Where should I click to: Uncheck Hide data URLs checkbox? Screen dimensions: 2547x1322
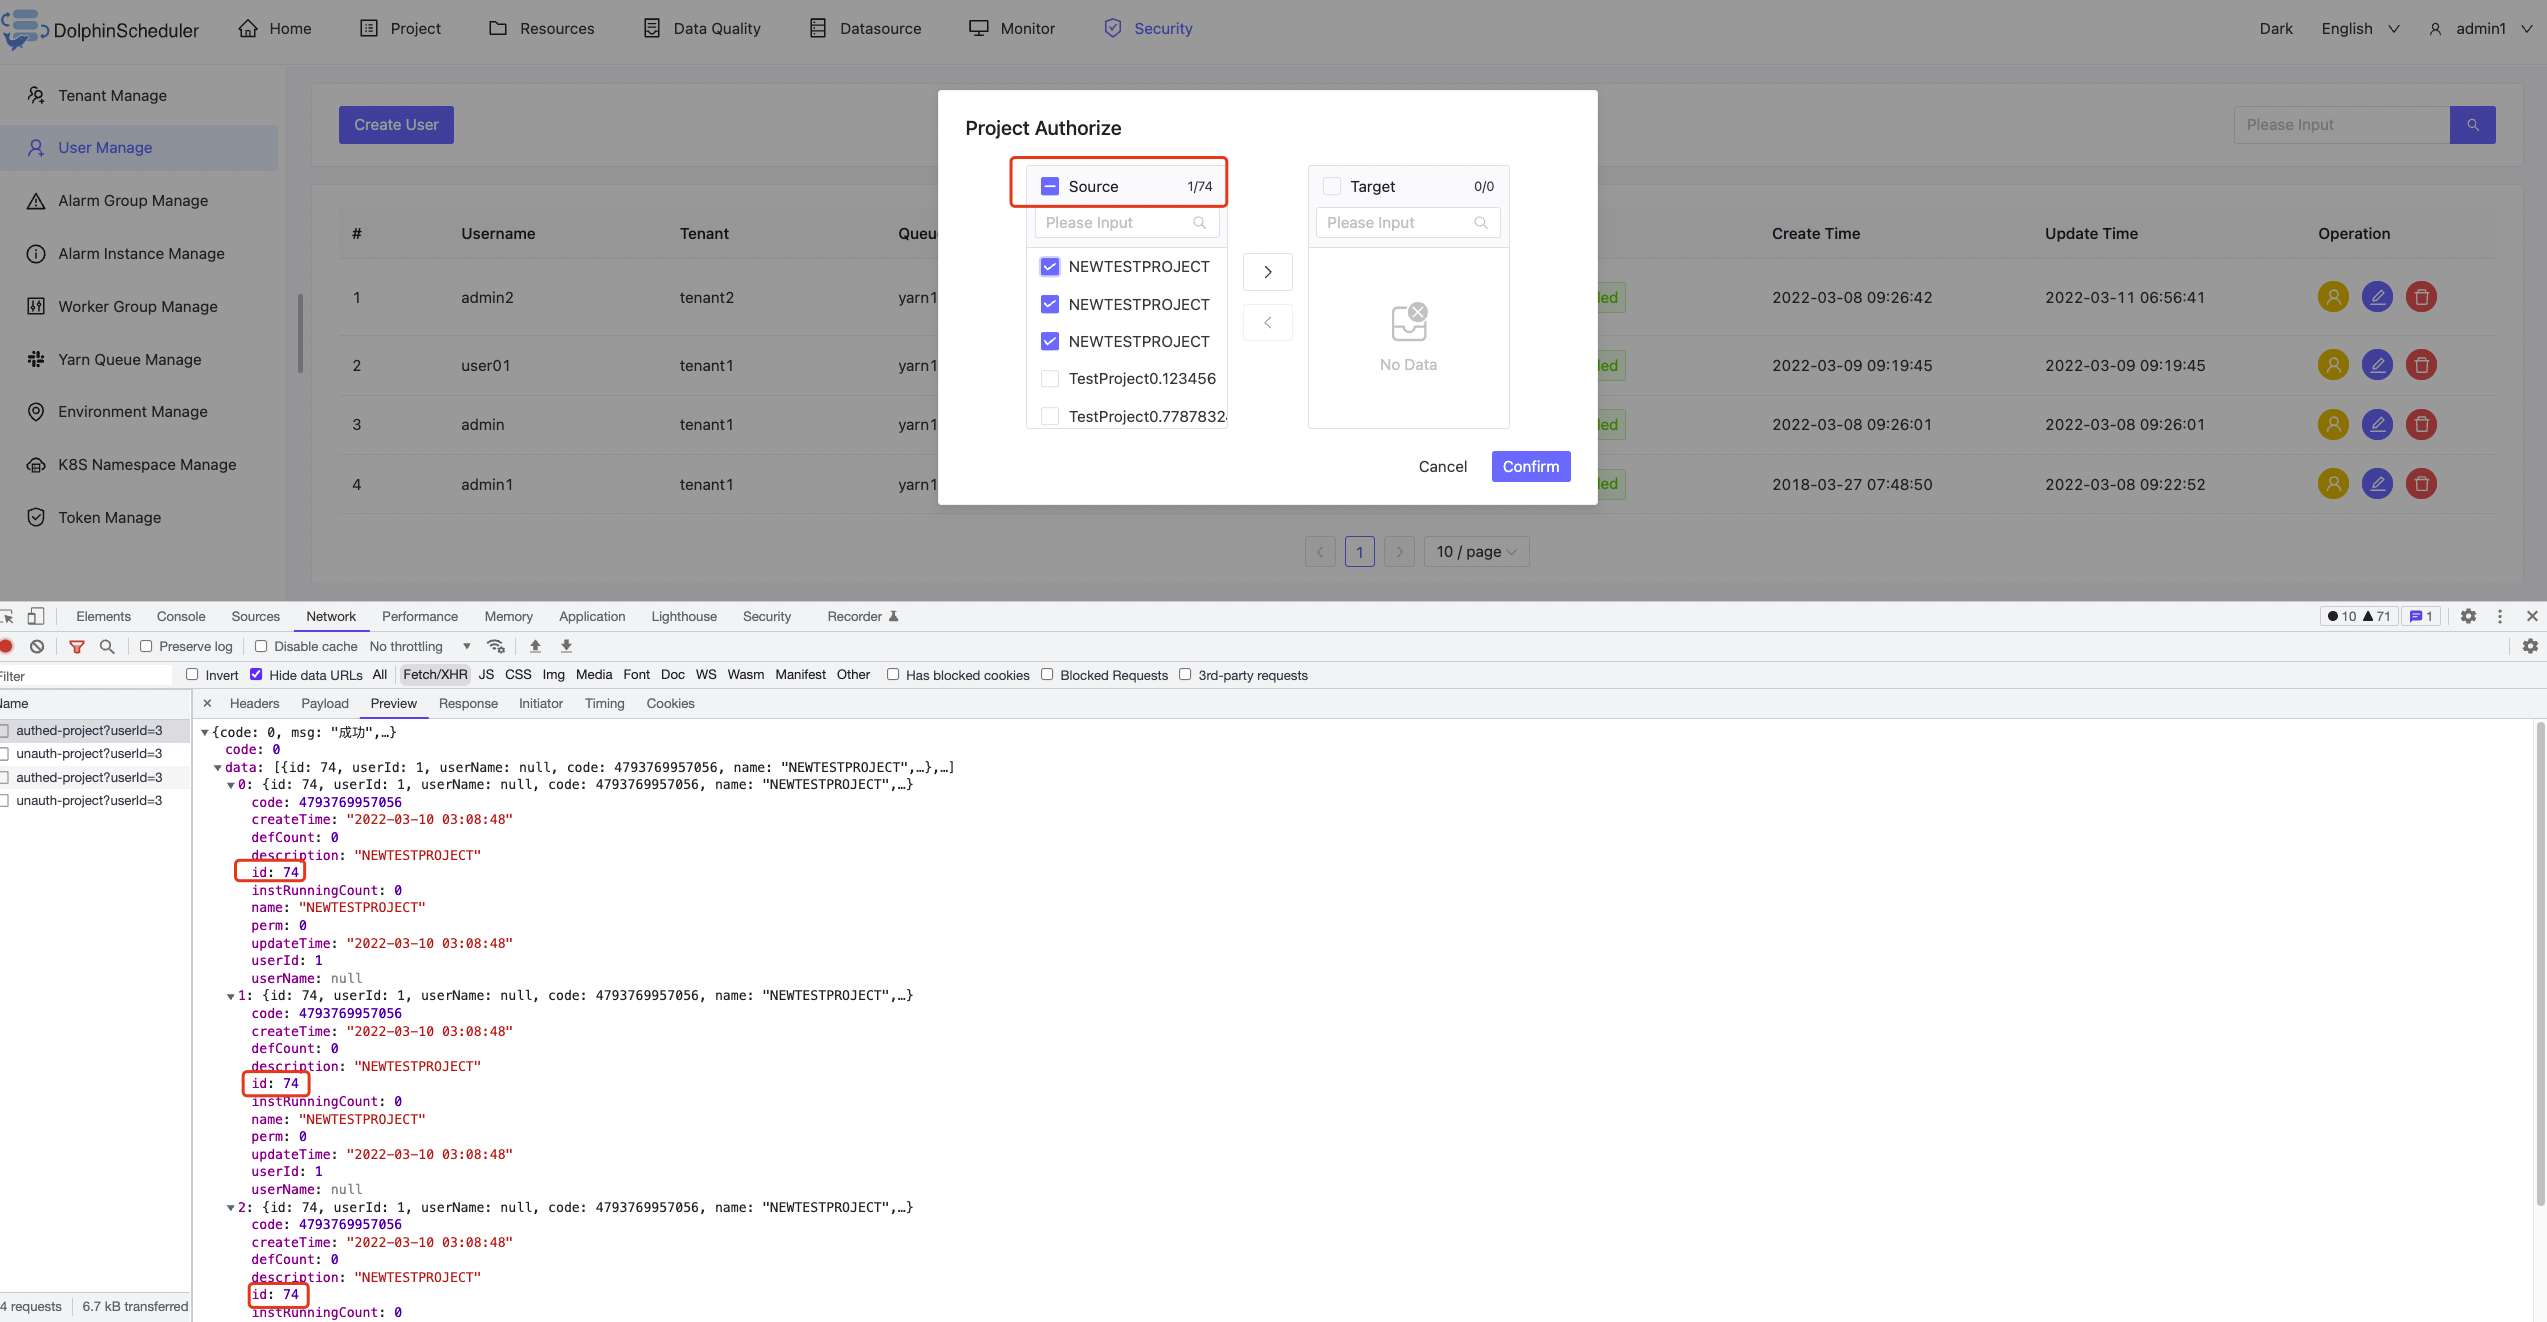256,674
